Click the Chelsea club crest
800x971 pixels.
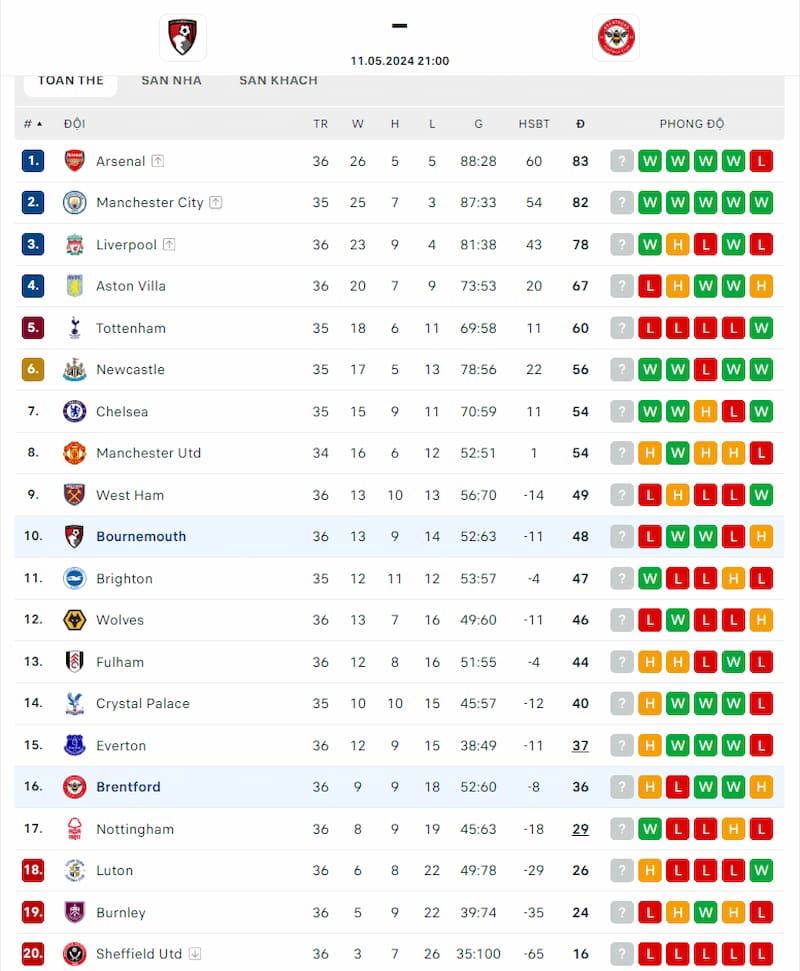click(75, 411)
